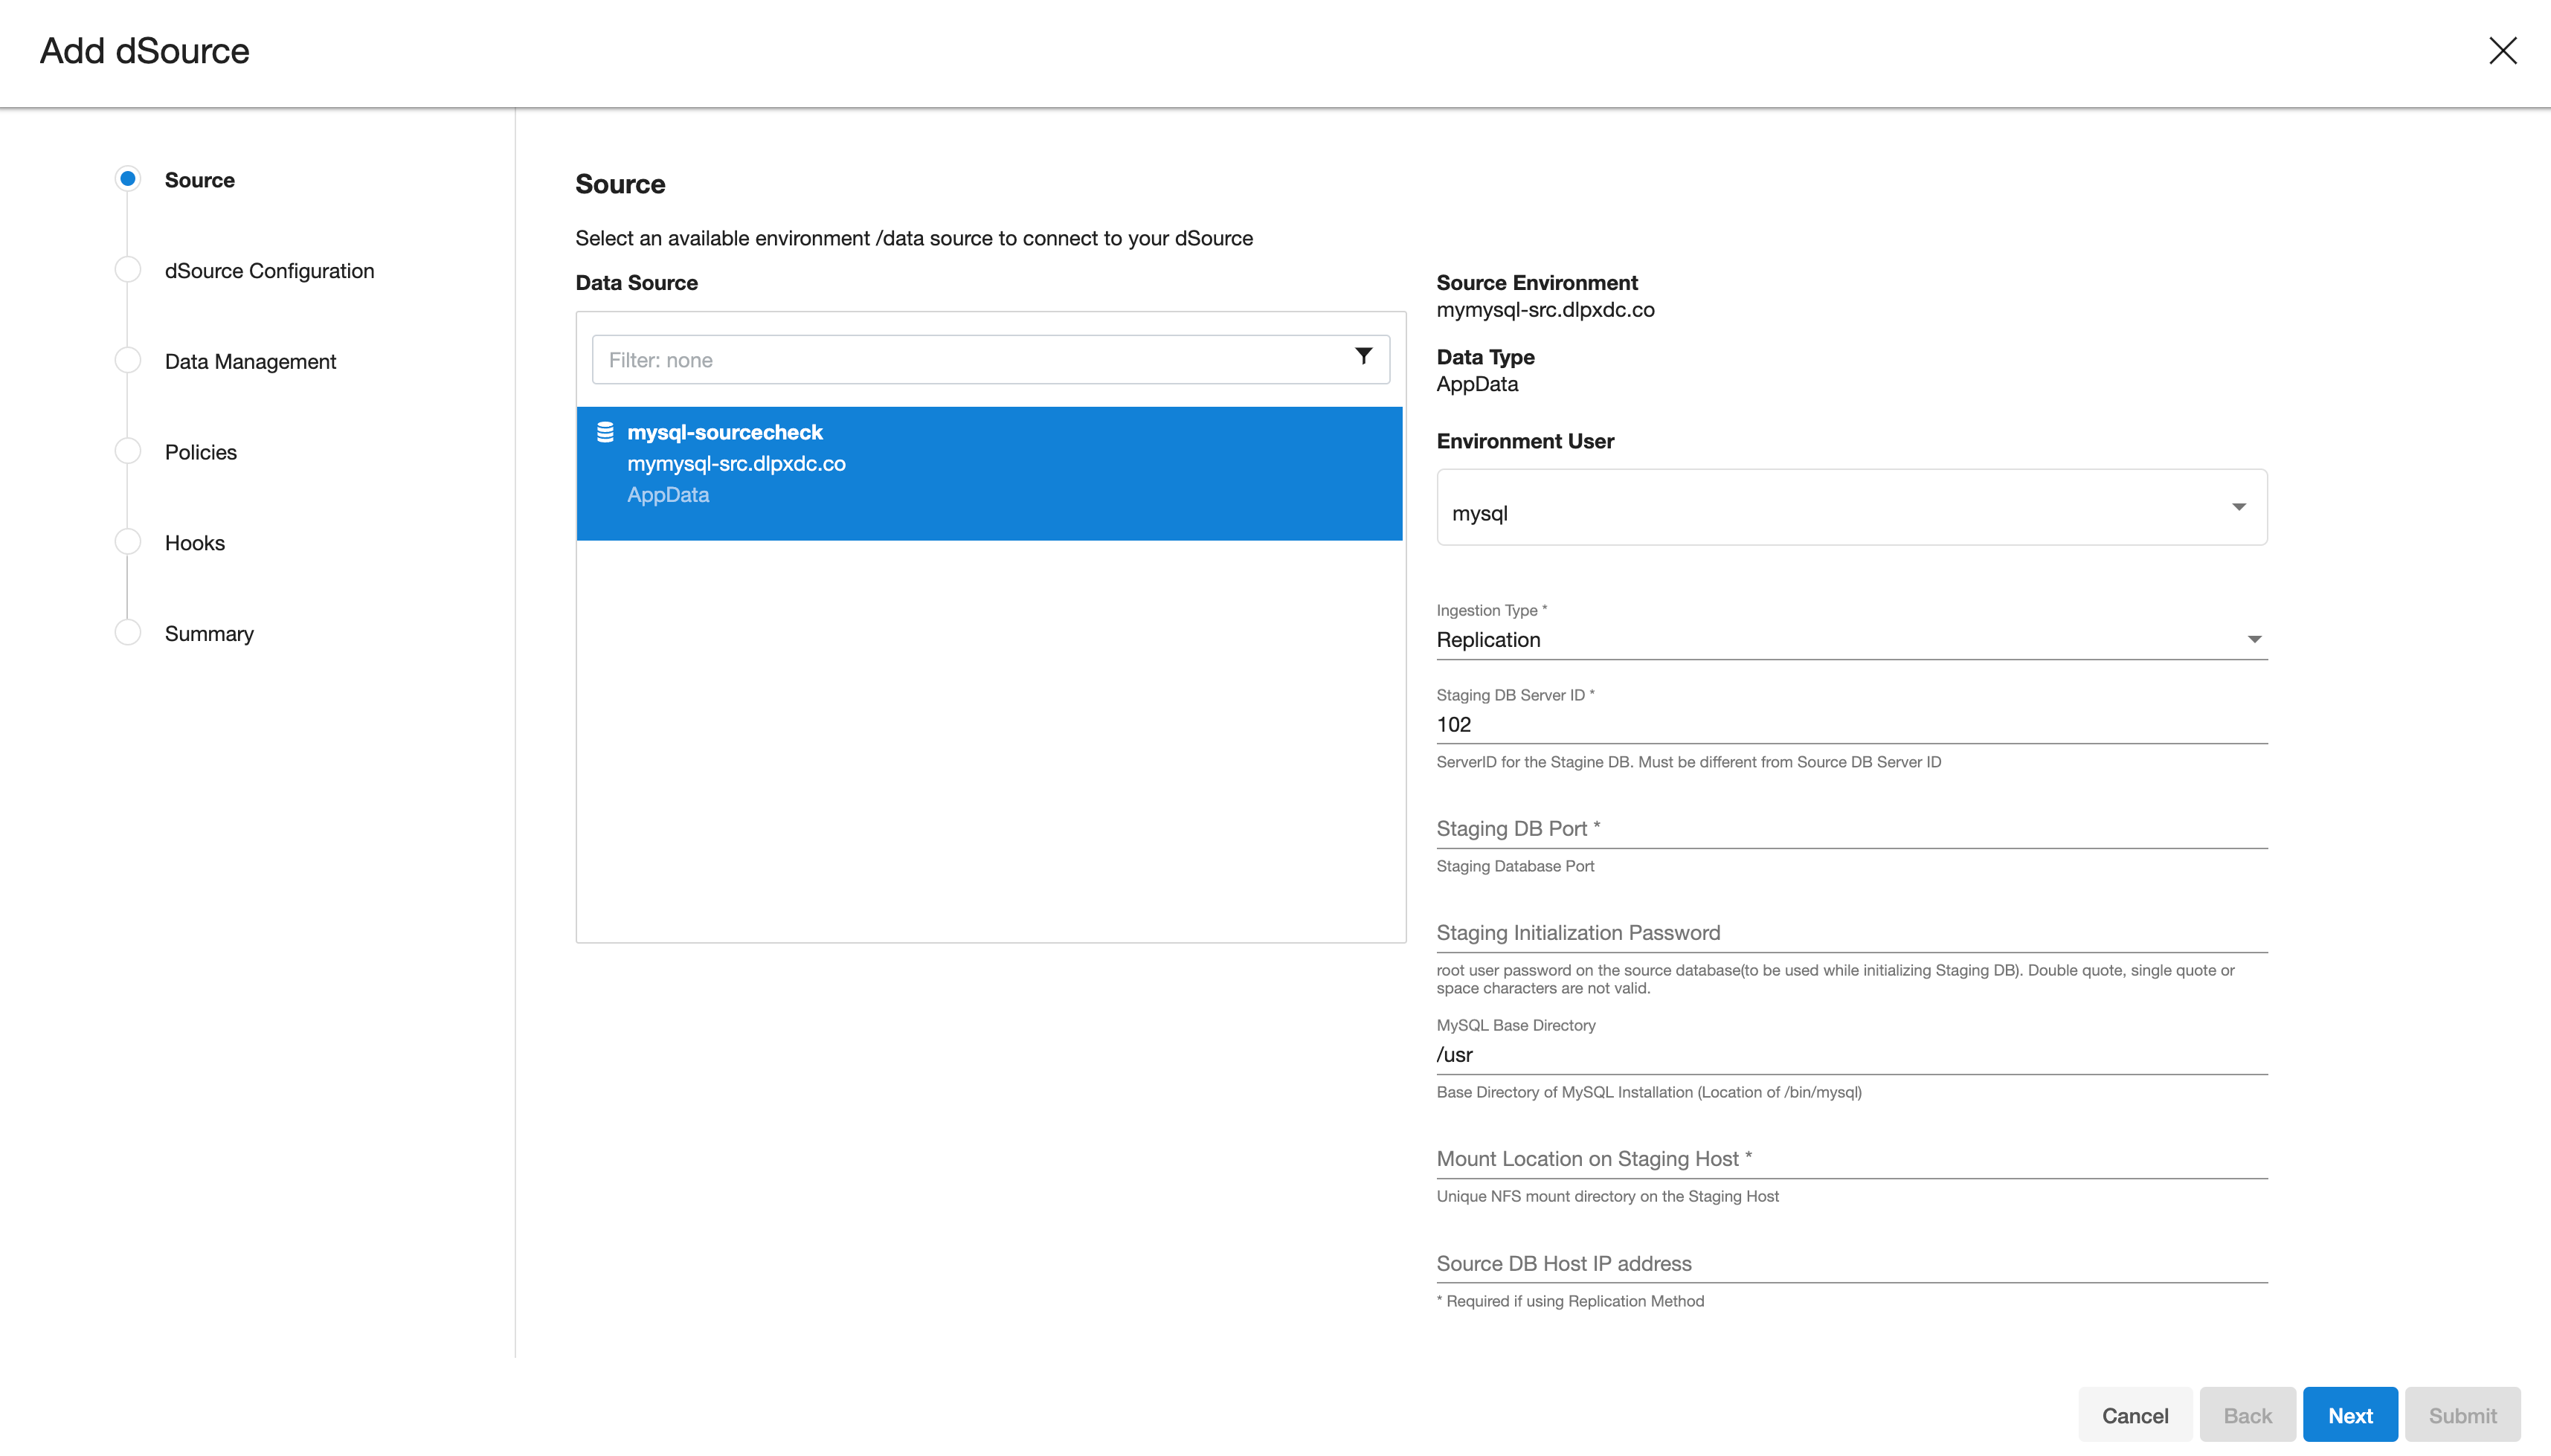
Task: Go to Hooks wizard step
Action: (195, 543)
